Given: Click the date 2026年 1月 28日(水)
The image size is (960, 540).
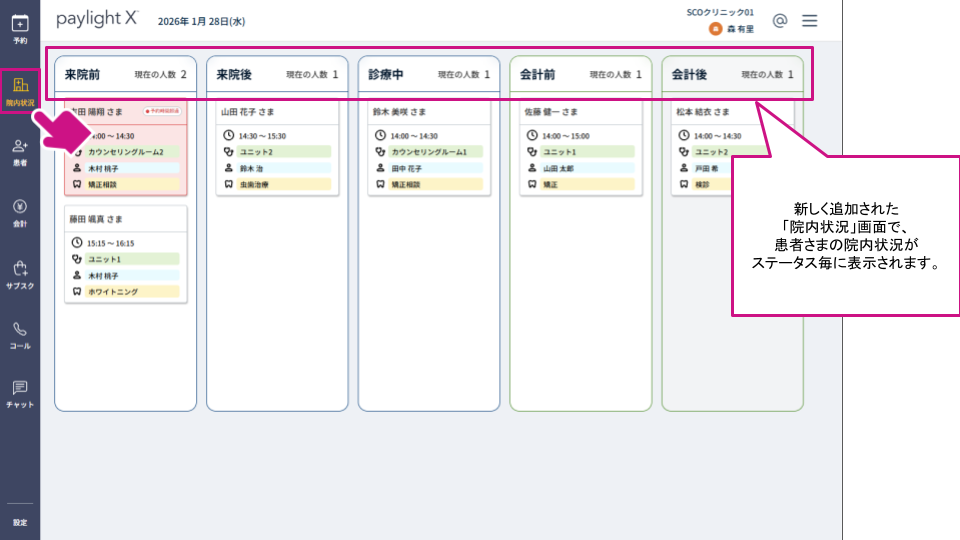Looking at the screenshot, I should [x=201, y=21].
